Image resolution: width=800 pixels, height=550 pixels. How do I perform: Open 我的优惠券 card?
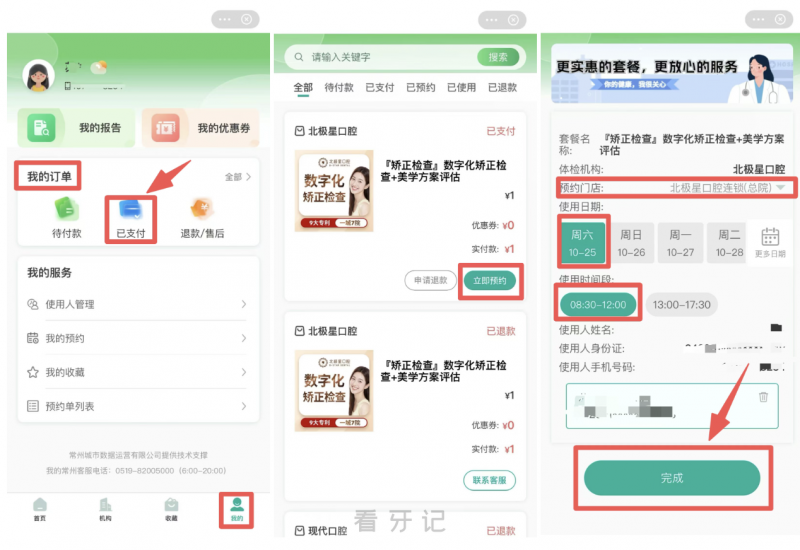pos(201,128)
